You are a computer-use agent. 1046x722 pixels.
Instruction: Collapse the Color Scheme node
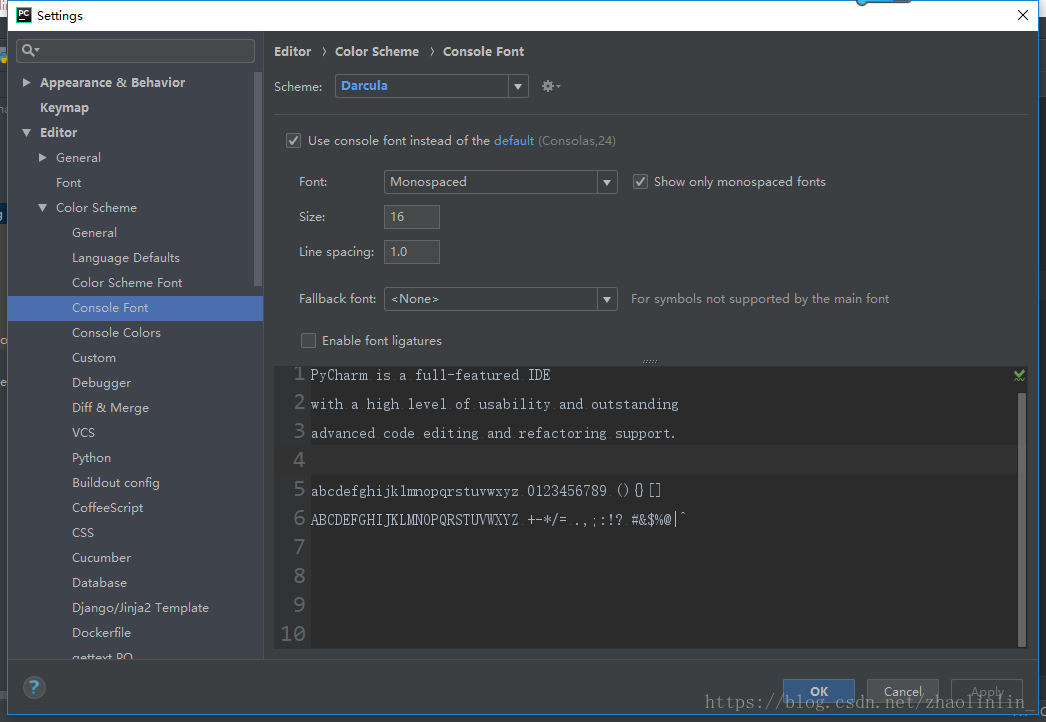[x=43, y=208]
